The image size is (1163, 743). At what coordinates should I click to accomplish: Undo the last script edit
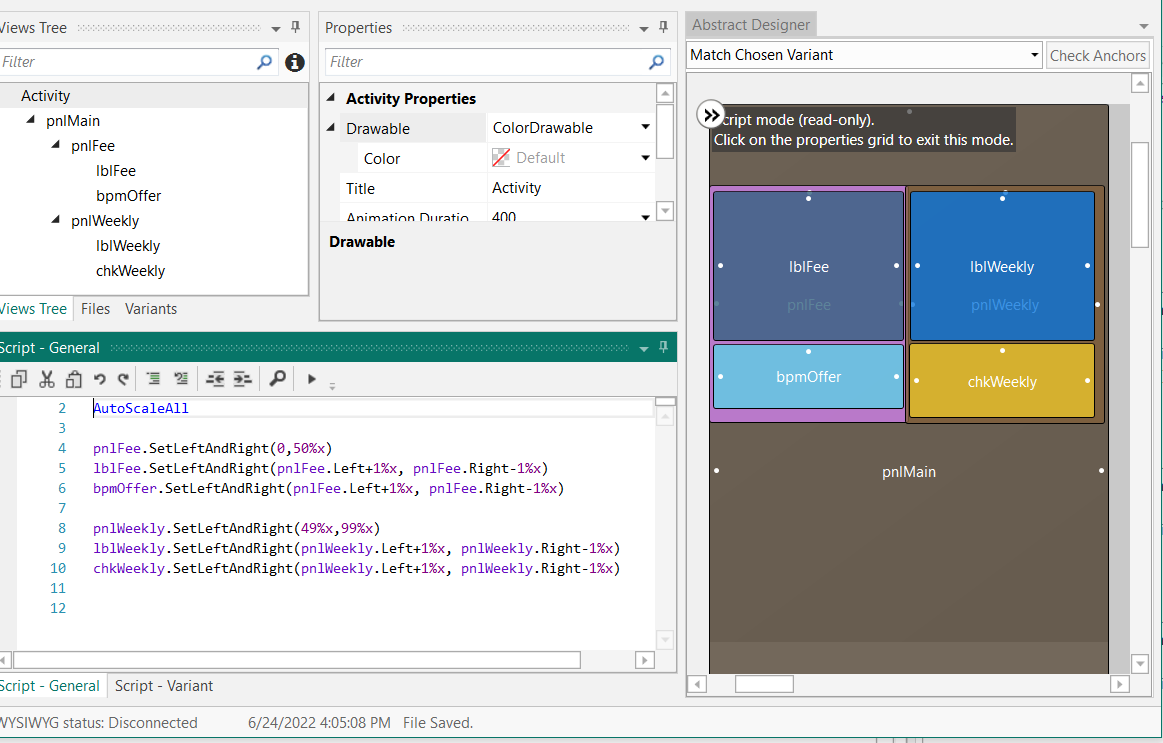pos(99,379)
